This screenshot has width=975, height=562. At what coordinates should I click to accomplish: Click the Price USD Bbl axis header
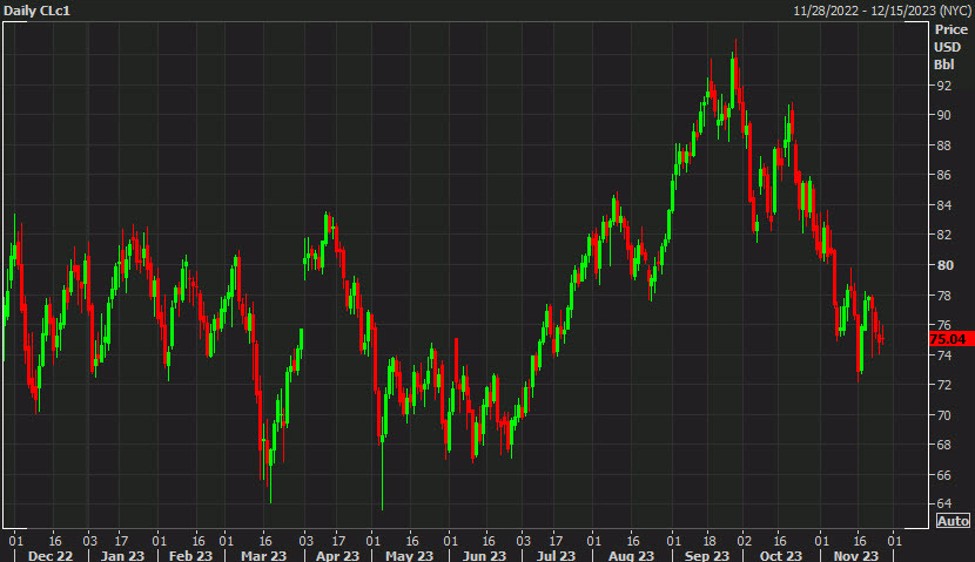coord(951,47)
